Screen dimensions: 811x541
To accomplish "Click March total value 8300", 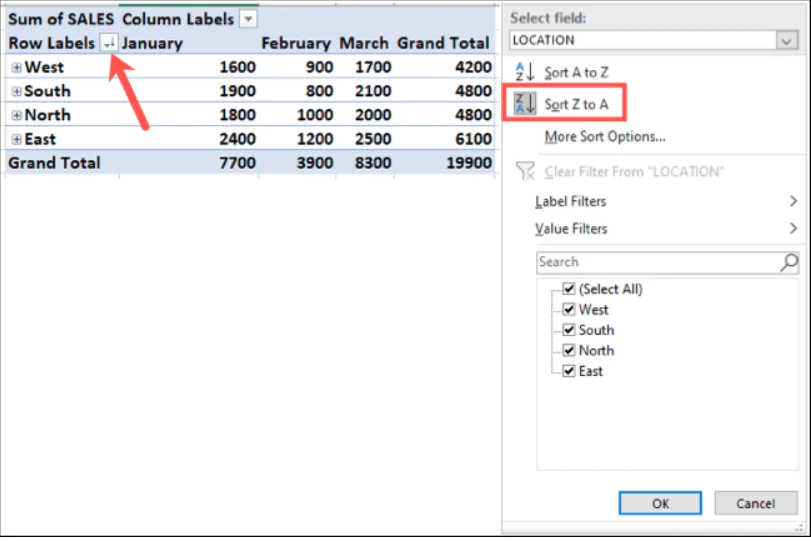I will coord(373,163).
